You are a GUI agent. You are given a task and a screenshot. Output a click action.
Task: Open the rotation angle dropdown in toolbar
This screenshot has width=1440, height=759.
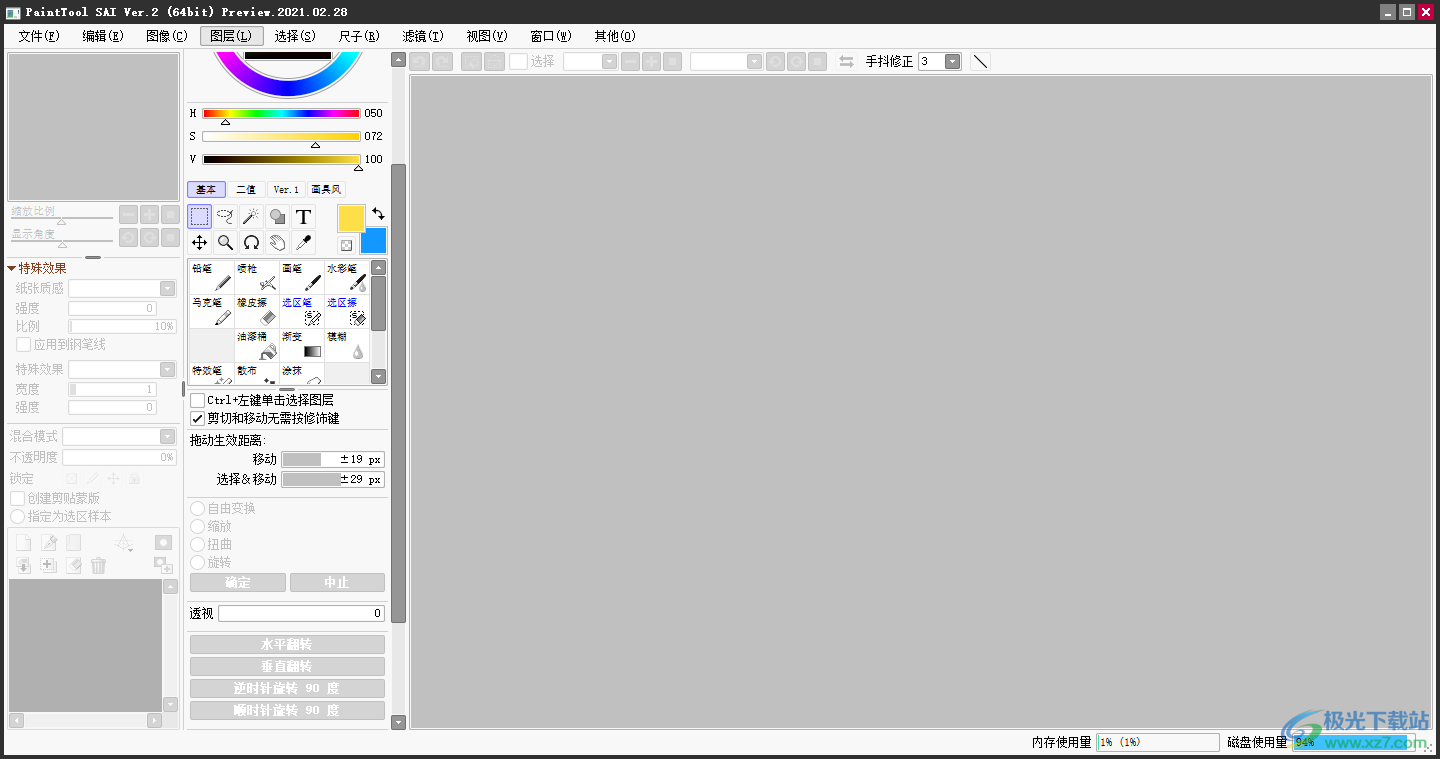(x=755, y=61)
